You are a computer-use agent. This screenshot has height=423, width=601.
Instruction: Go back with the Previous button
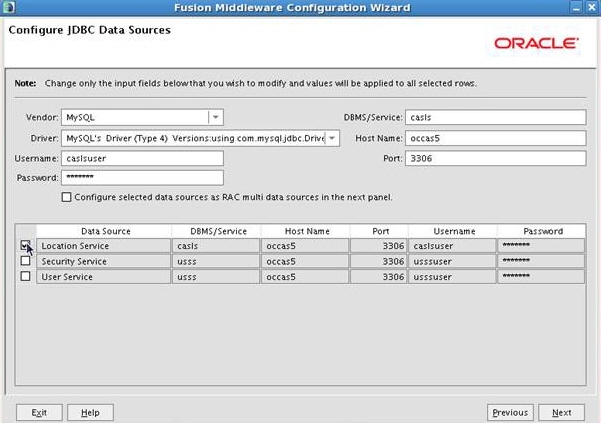point(509,412)
